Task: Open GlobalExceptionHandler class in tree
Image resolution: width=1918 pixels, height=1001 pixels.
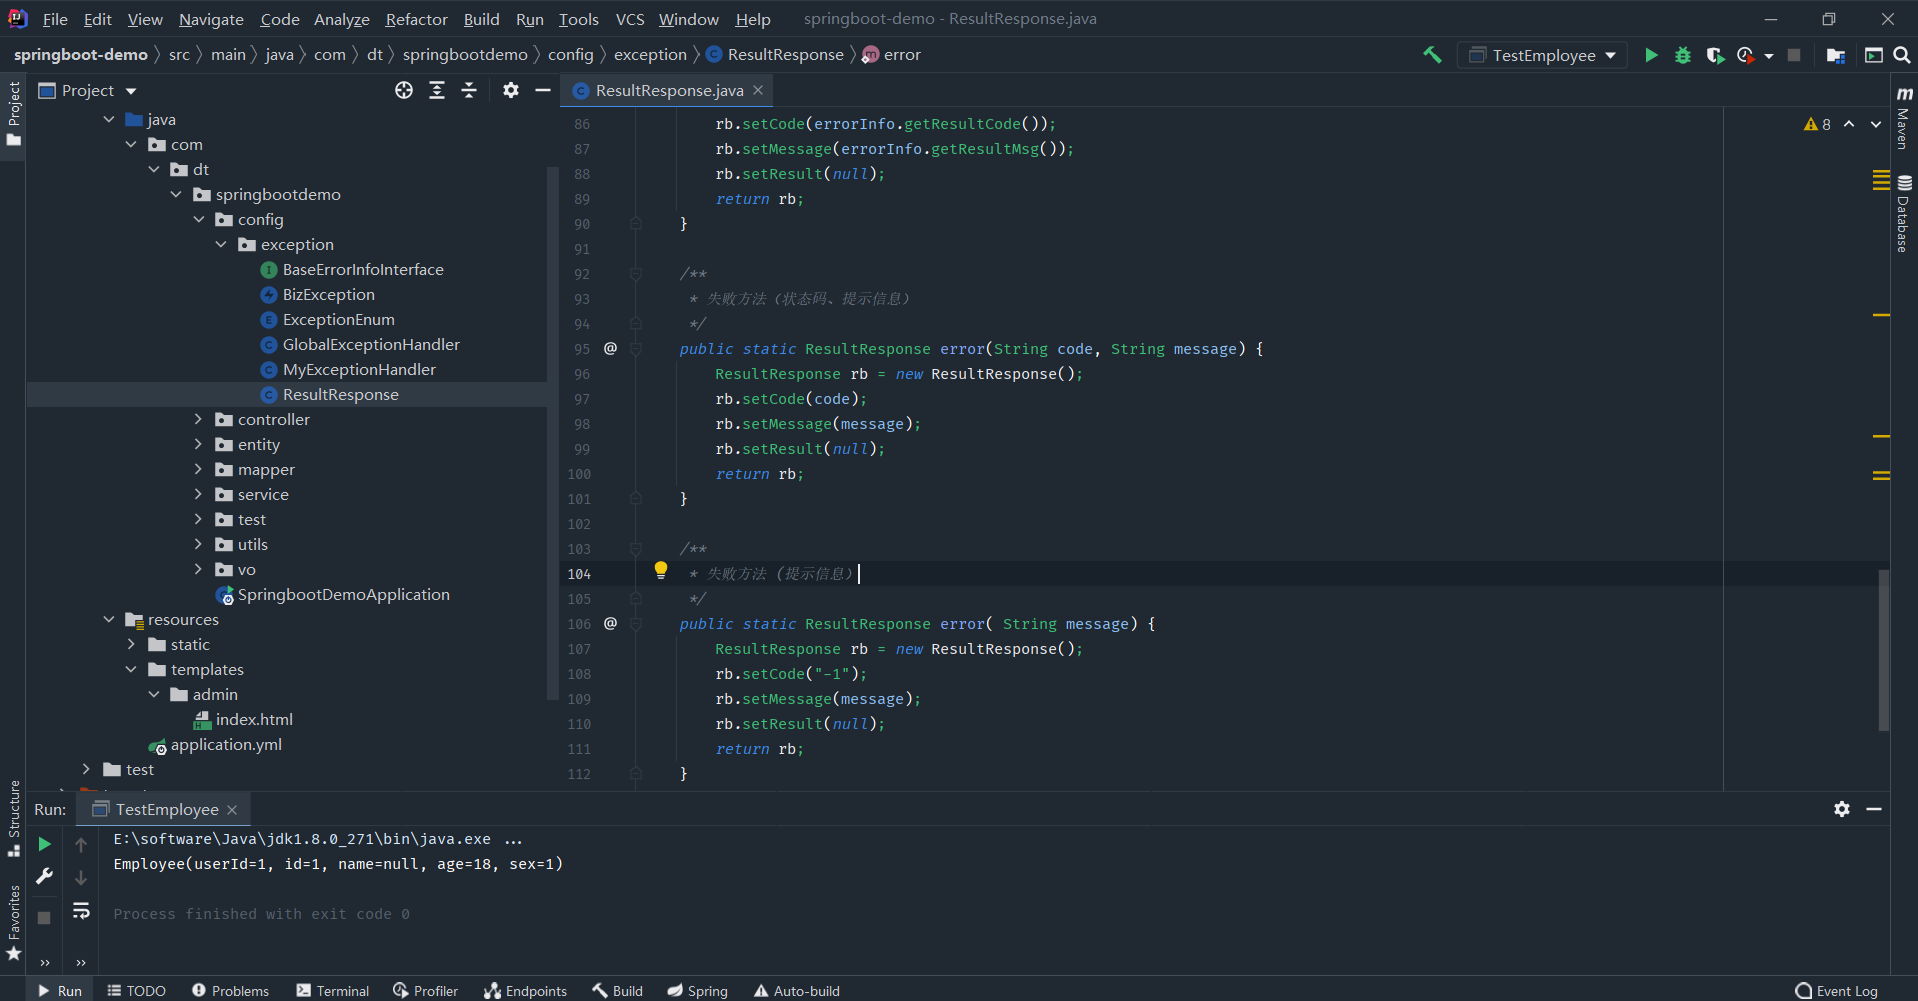Action: (x=371, y=344)
